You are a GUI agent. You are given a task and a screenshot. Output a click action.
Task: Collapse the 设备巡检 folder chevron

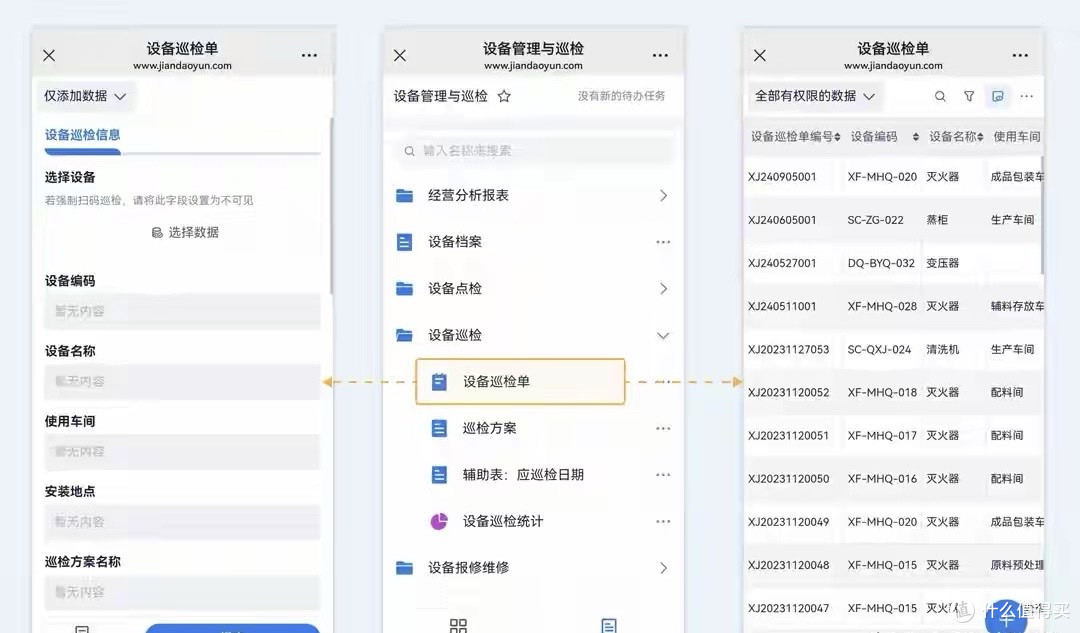(663, 335)
